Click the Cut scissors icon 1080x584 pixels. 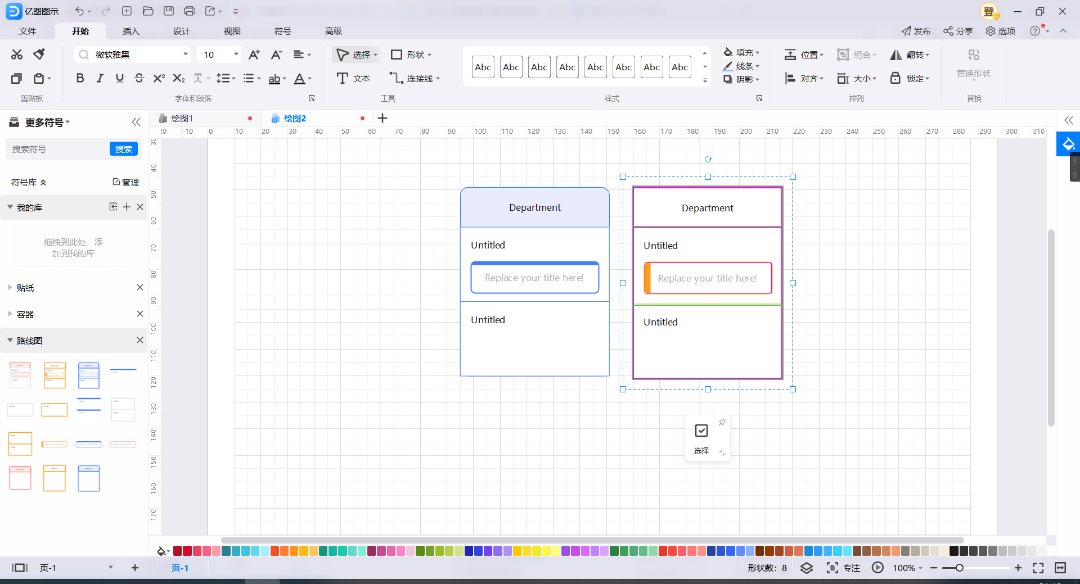(x=16, y=54)
